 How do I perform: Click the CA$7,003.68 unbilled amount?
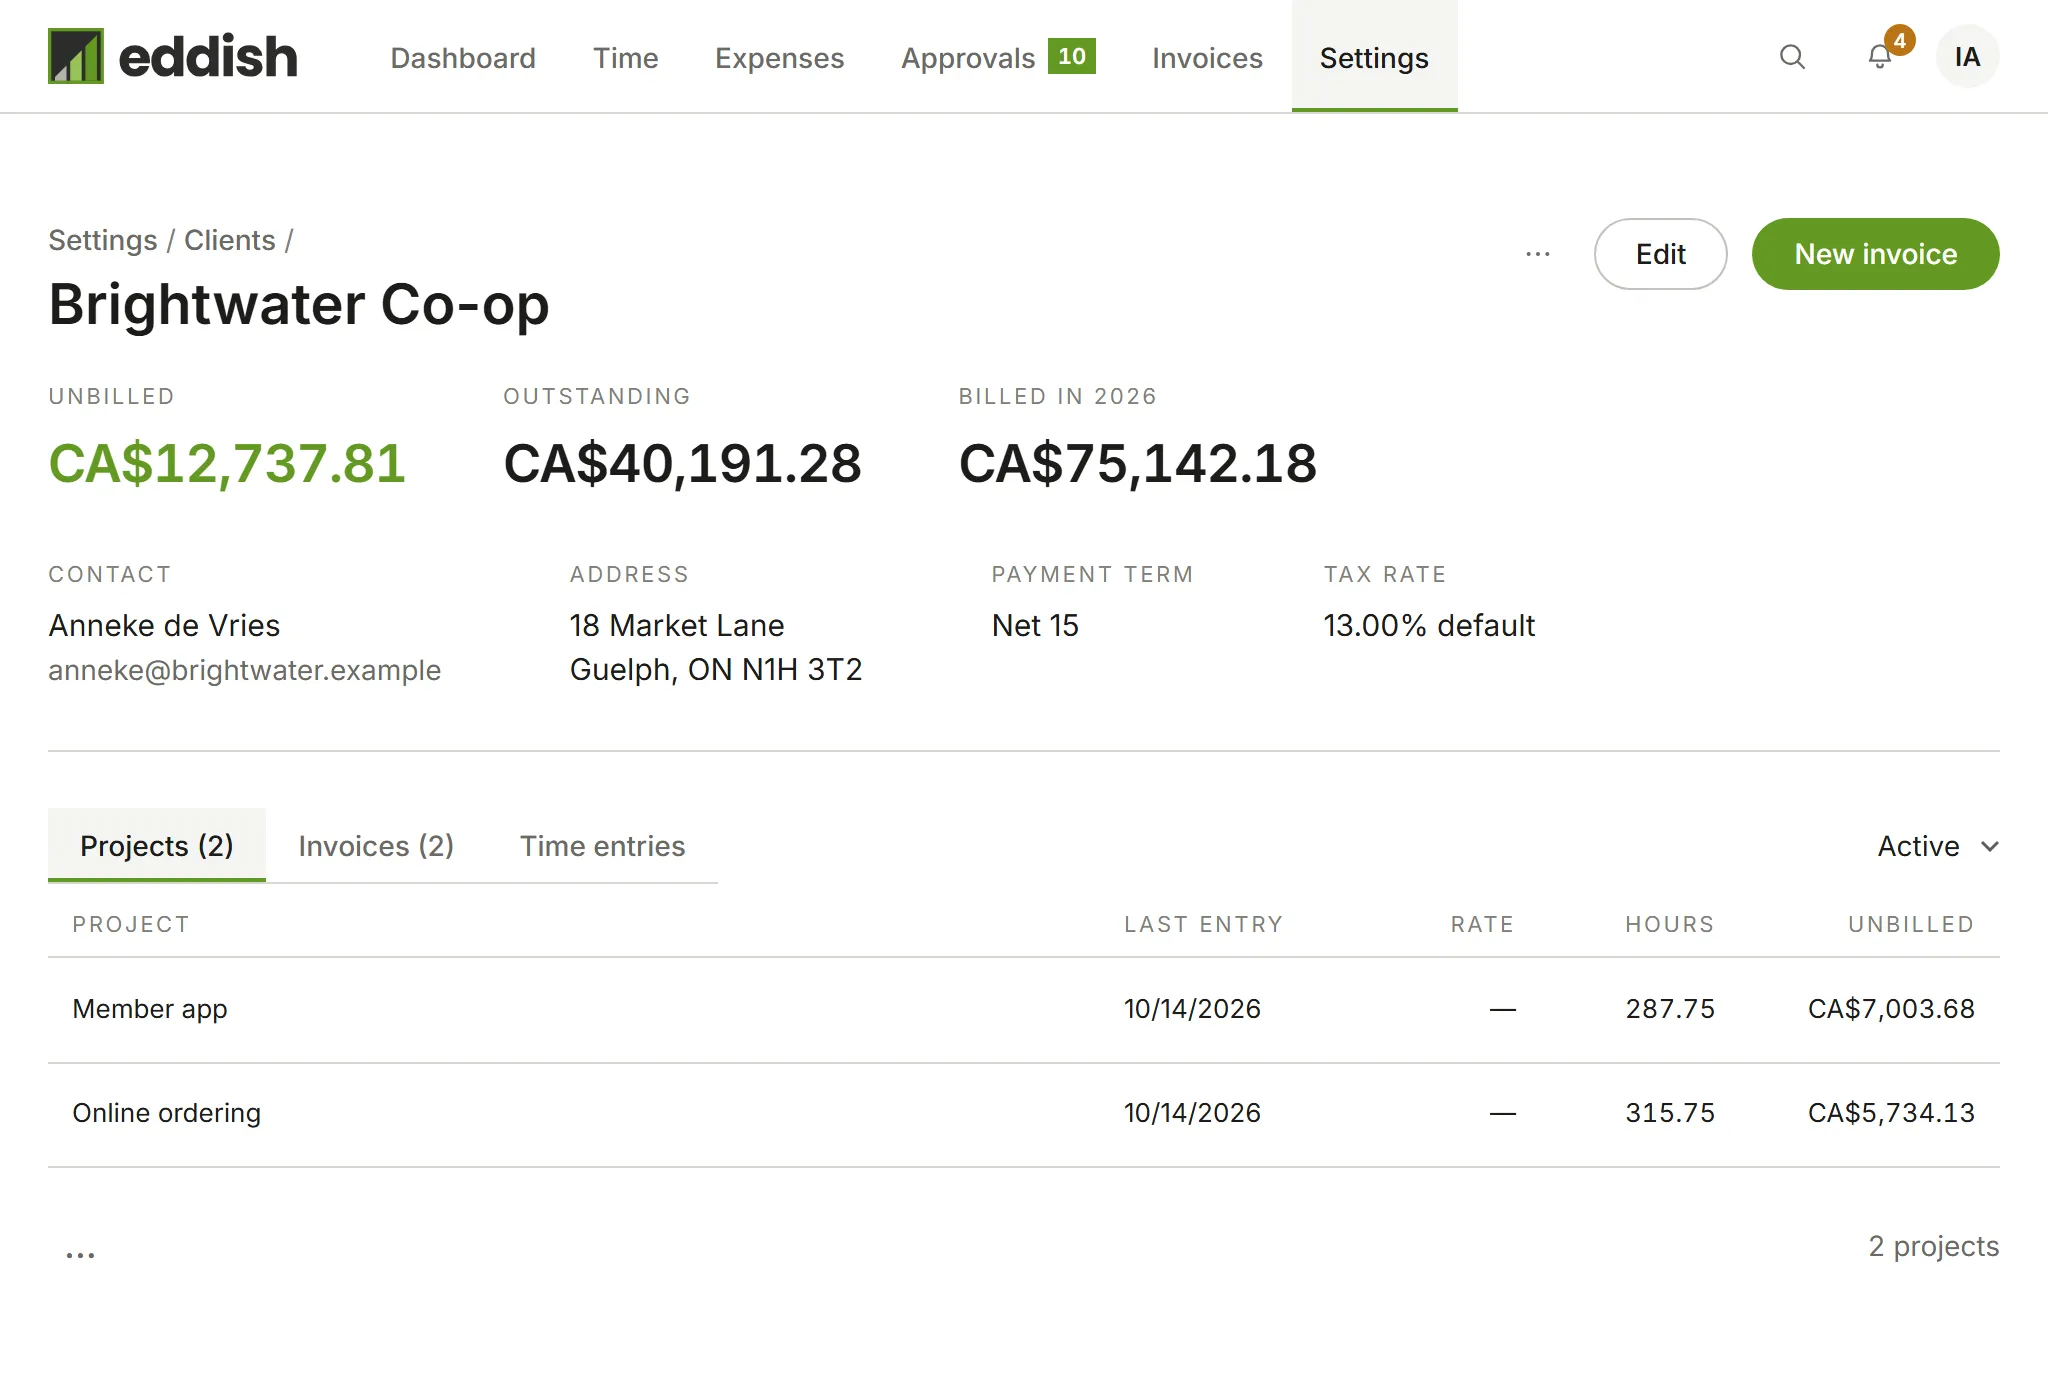click(x=1891, y=1009)
